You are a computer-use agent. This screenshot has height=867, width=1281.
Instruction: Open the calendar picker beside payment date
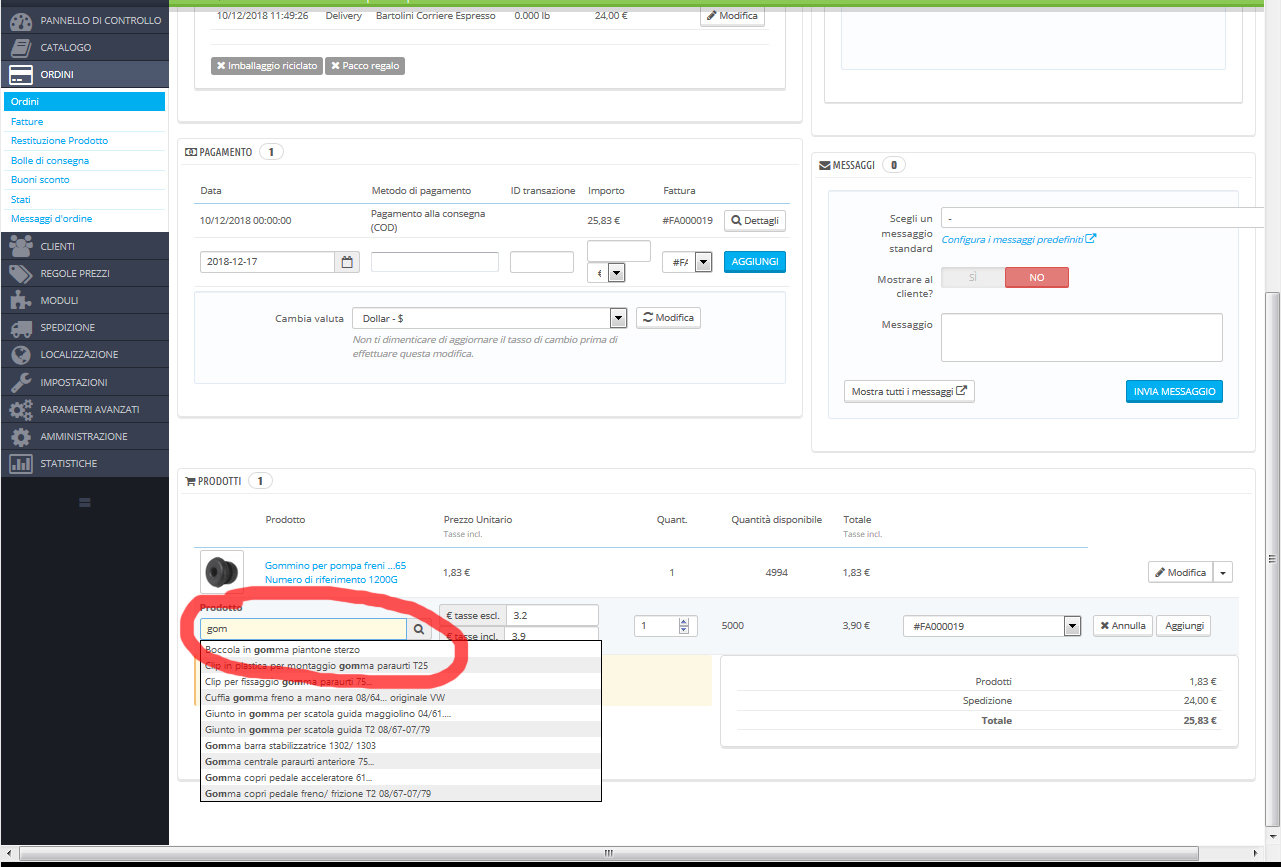click(347, 262)
